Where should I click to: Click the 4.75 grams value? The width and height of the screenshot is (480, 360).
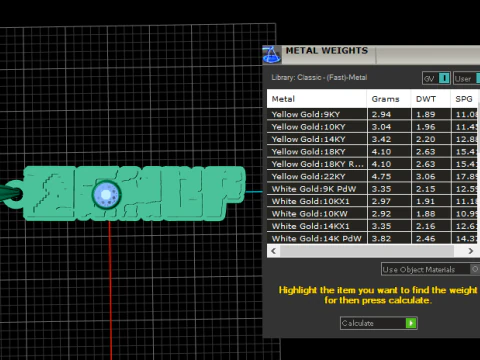pyautogui.click(x=381, y=176)
